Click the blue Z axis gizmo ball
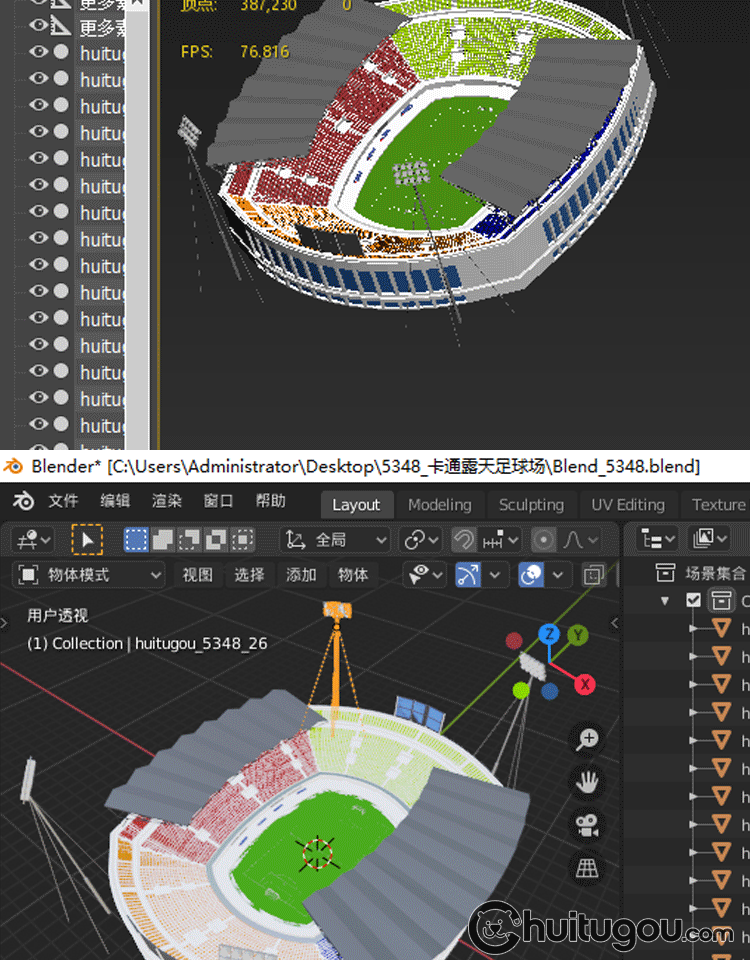750x960 pixels. tap(548, 634)
